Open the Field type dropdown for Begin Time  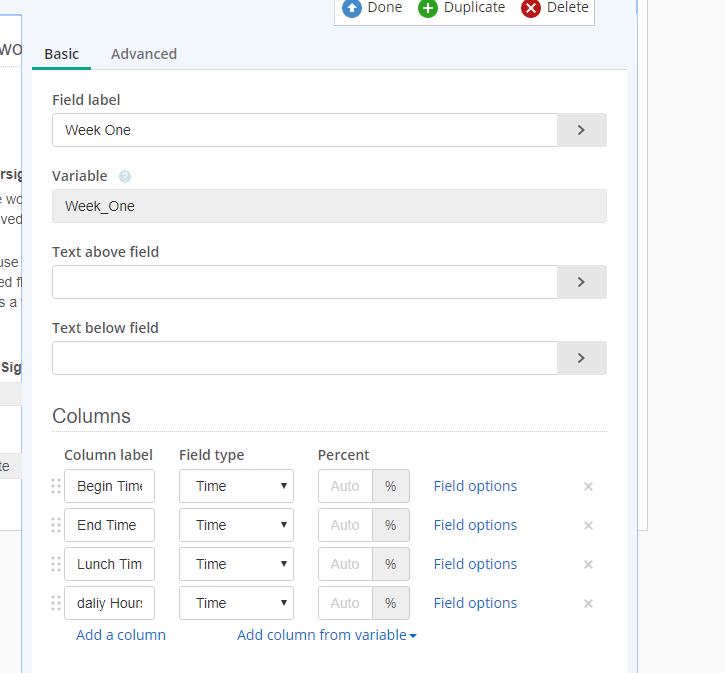236,486
